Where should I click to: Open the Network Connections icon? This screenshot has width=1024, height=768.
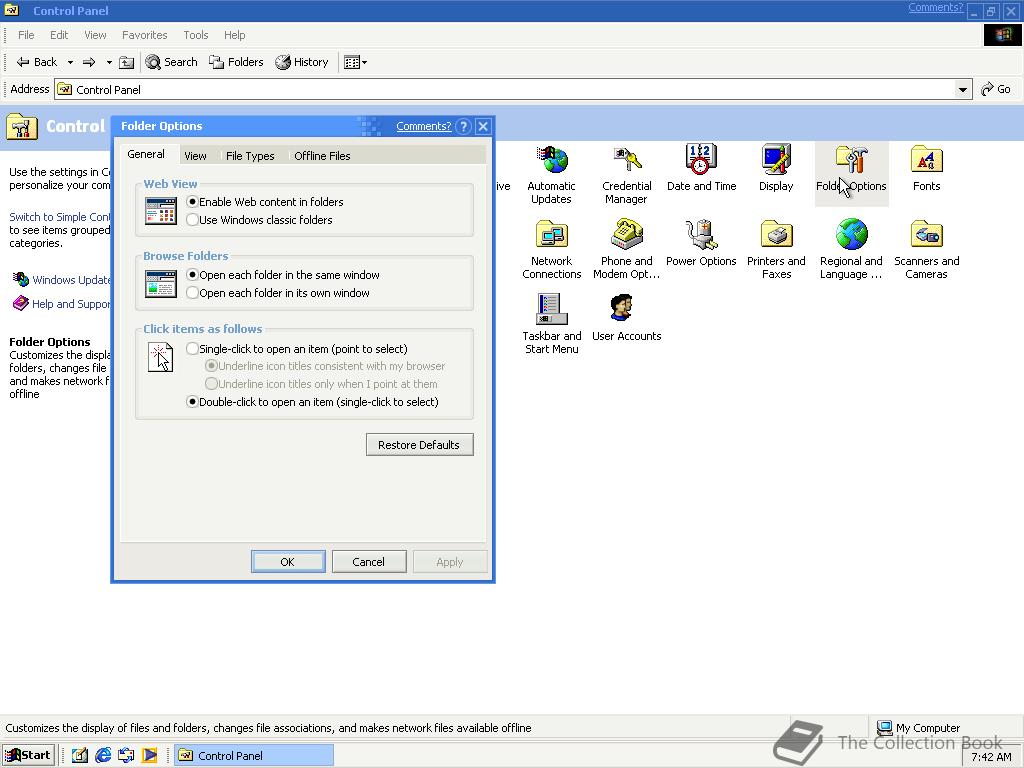[x=551, y=249]
